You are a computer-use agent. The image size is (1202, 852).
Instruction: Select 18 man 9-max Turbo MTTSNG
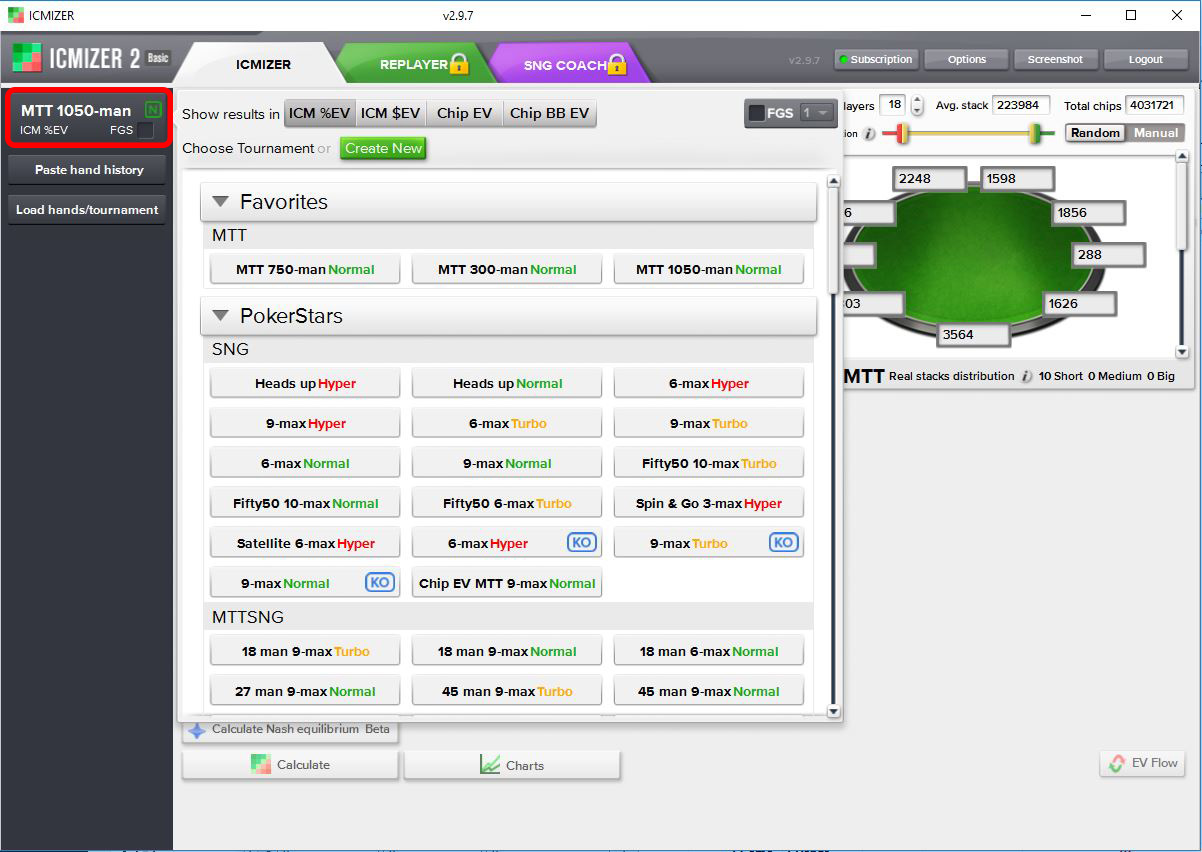click(305, 651)
